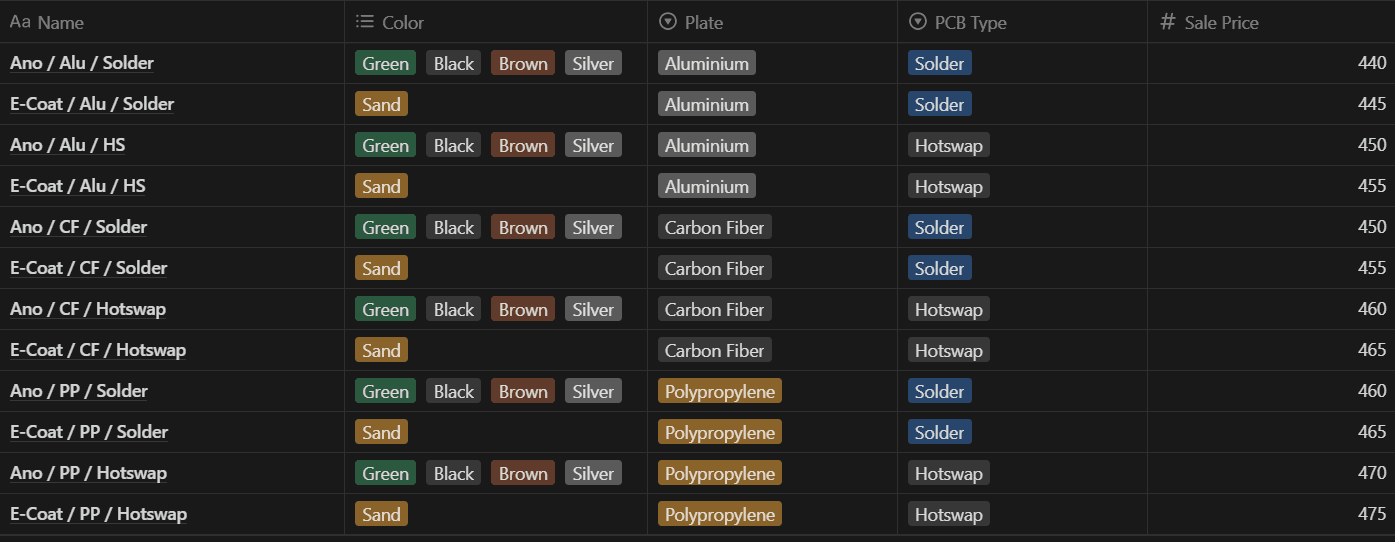Open the Aluminium plate selector for Ano / Alu / Solder
Image resolution: width=1395 pixels, height=542 pixels.
coord(706,64)
